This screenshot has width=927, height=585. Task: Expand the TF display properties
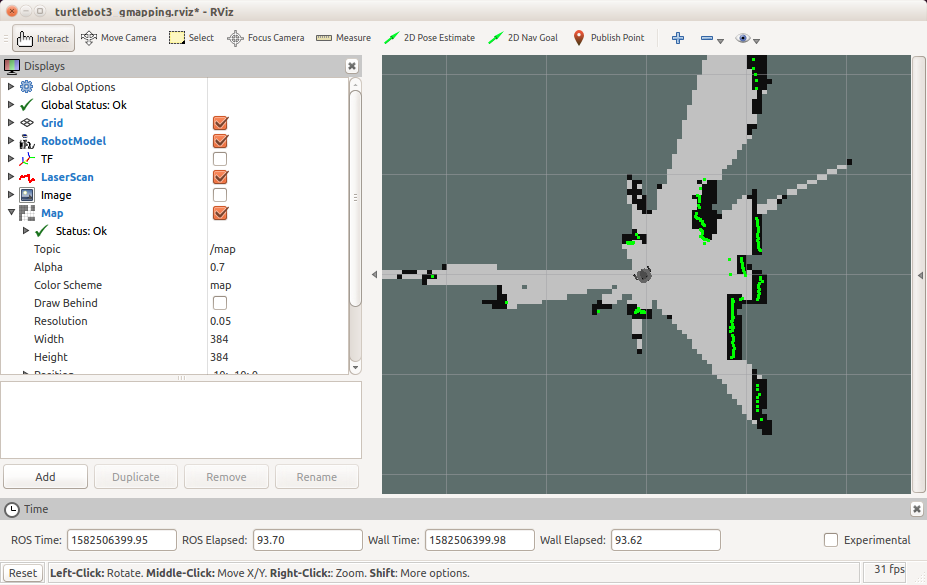click(11, 159)
